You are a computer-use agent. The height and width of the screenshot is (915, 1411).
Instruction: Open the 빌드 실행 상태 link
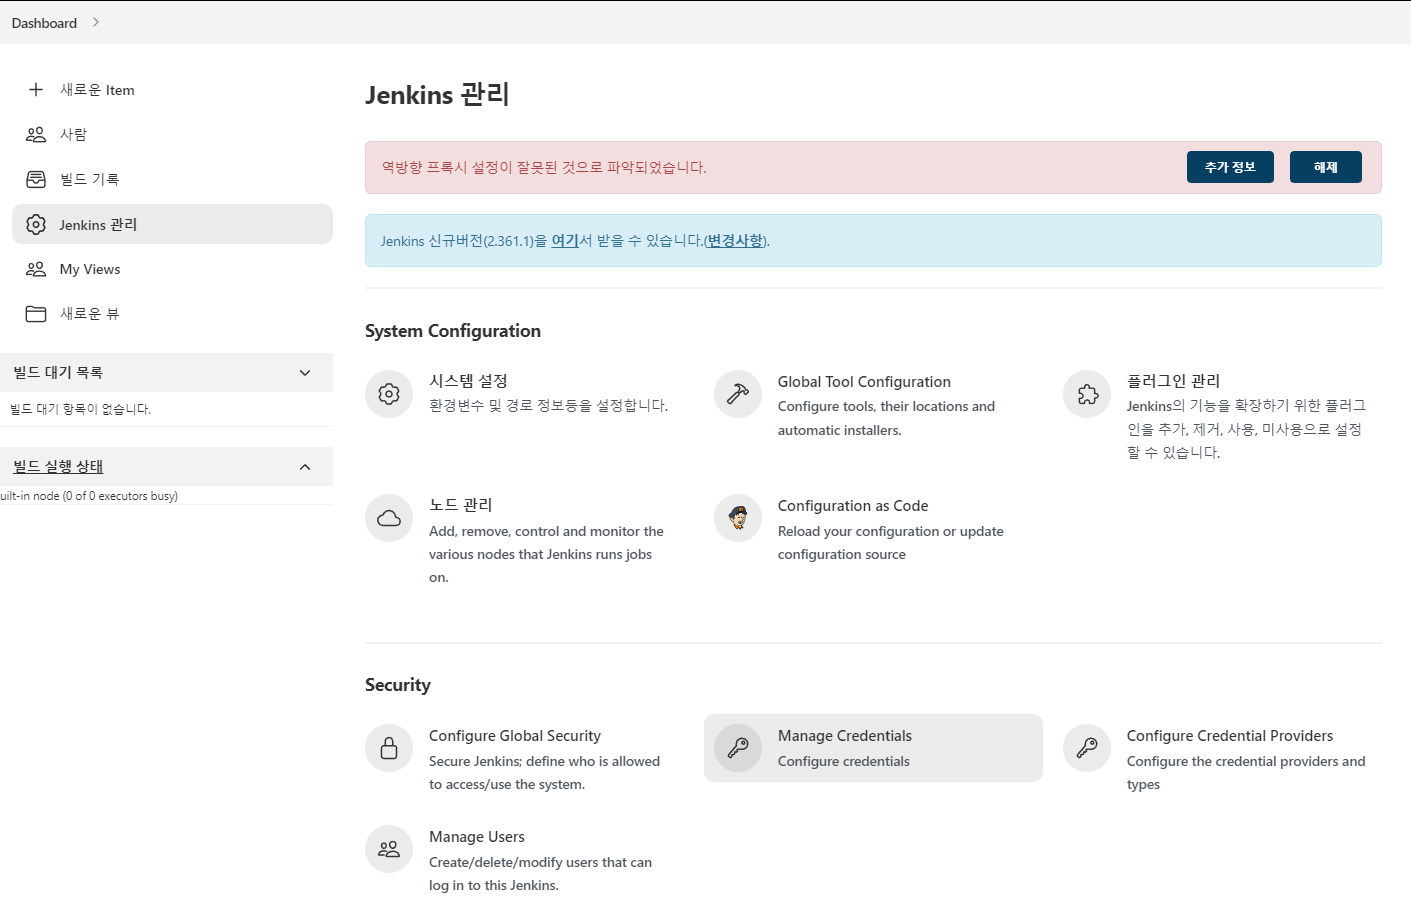[58, 467]
